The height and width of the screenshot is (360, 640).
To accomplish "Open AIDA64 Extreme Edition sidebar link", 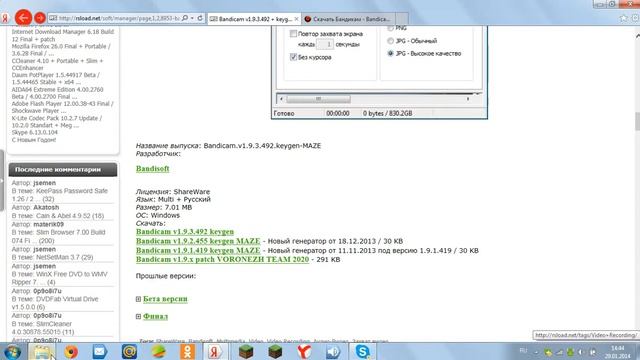I will pos(58,93).
